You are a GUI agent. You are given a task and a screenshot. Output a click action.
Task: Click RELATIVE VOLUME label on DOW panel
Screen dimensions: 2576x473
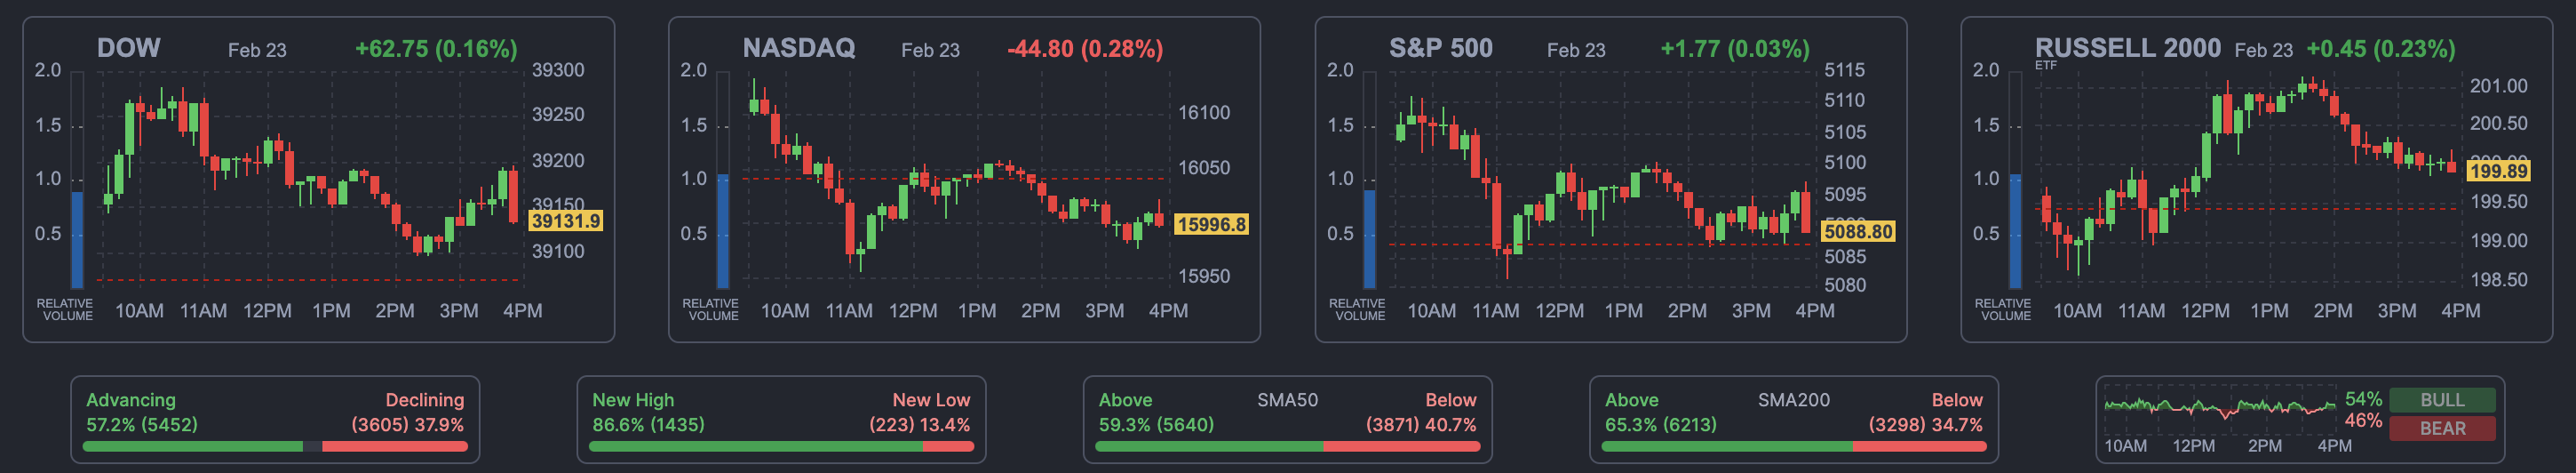point(66,309)
